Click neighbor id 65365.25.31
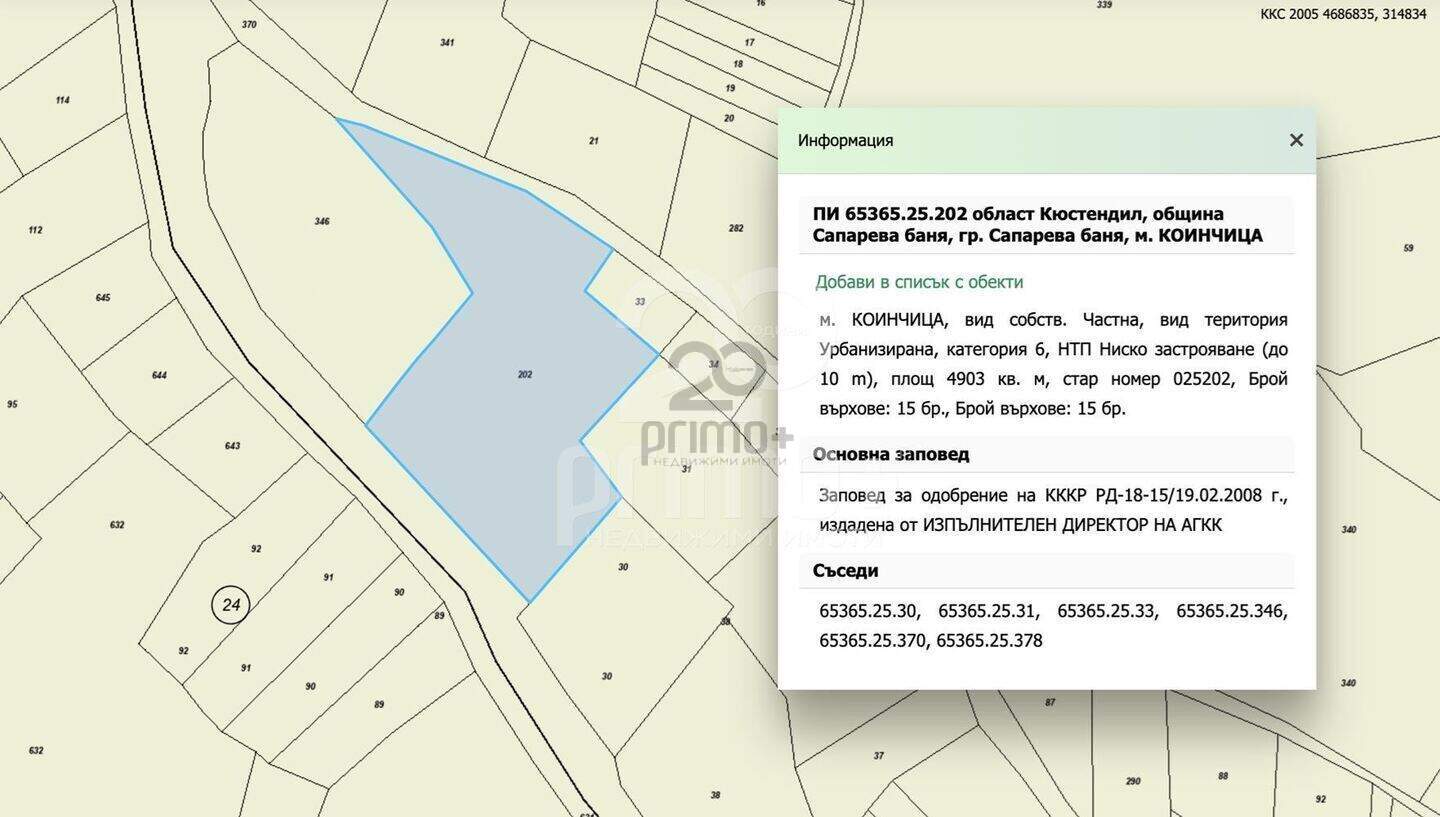 988,611
